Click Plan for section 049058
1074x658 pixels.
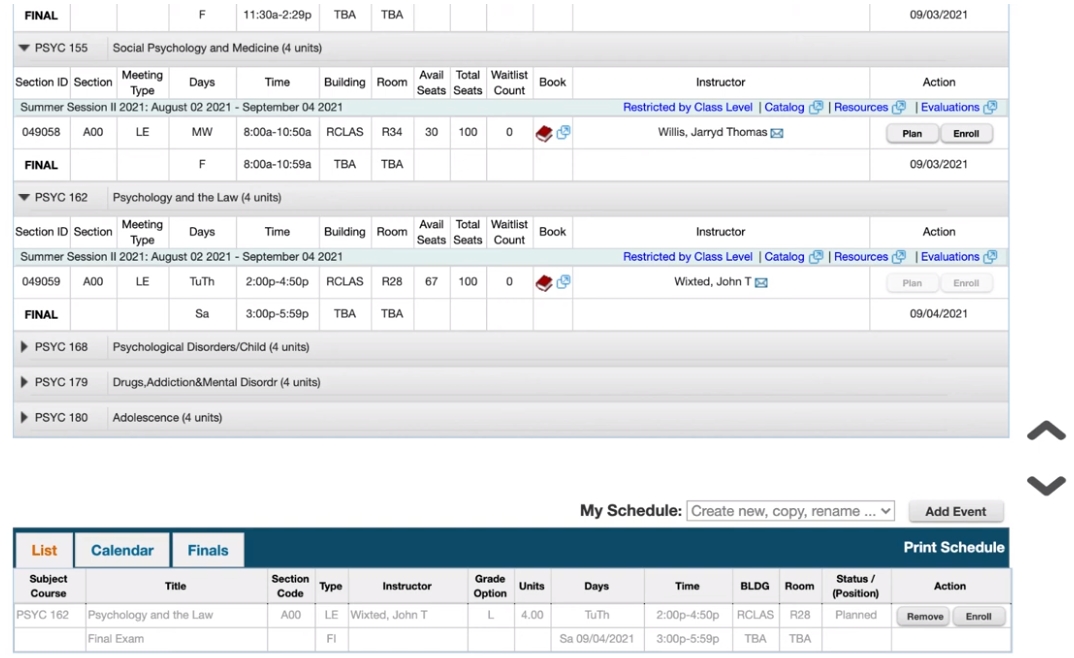pos(912,134)
